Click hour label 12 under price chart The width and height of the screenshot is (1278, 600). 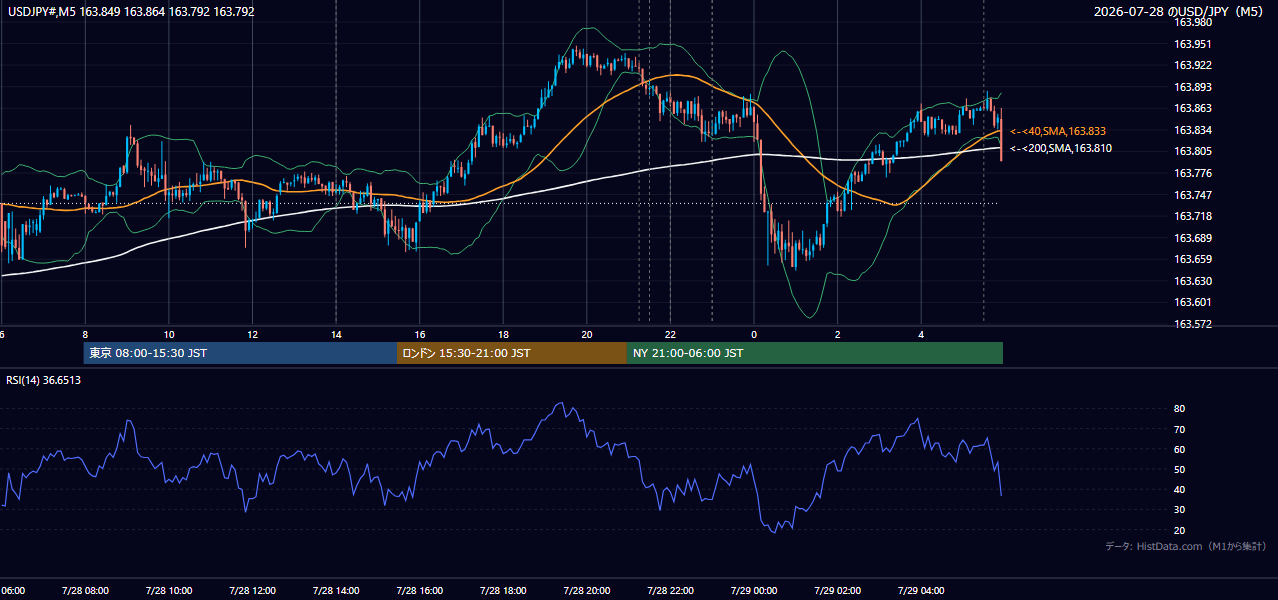point(252,335)
